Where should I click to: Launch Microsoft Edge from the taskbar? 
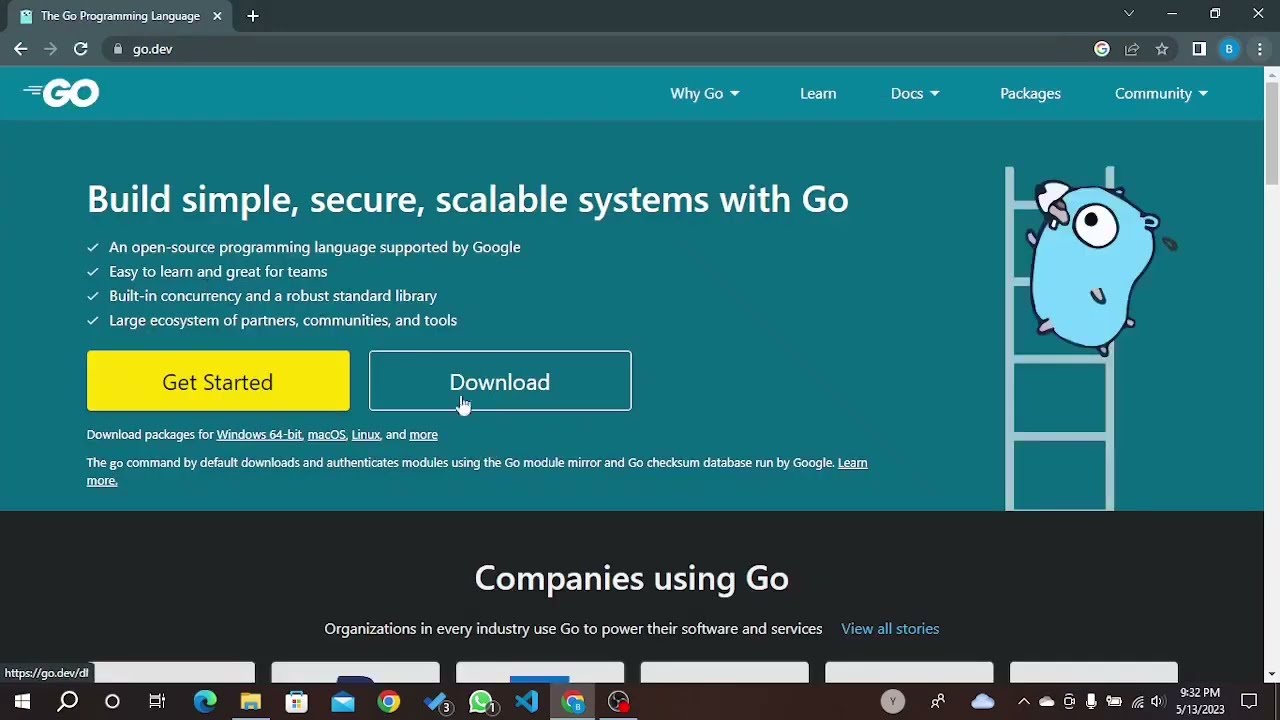tap(205, 702)
